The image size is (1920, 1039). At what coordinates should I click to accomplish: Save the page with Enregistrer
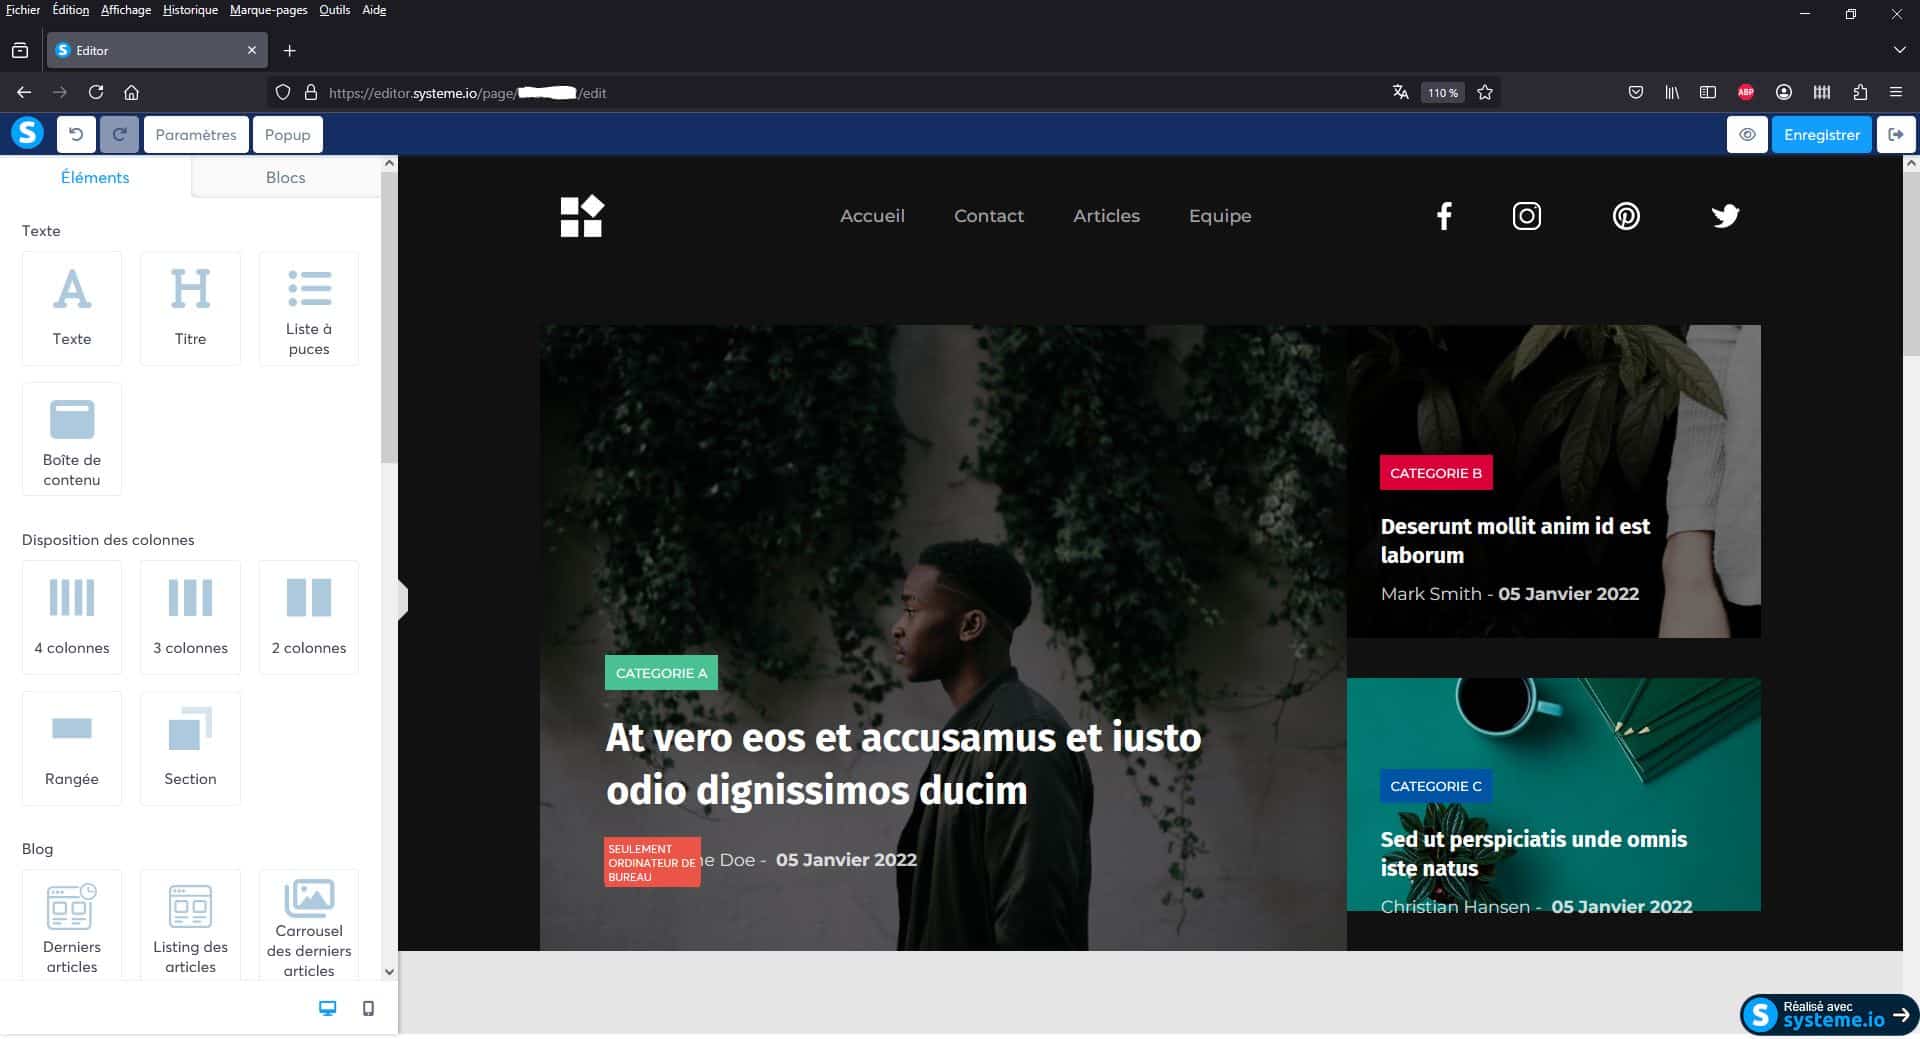(1821, 134)
